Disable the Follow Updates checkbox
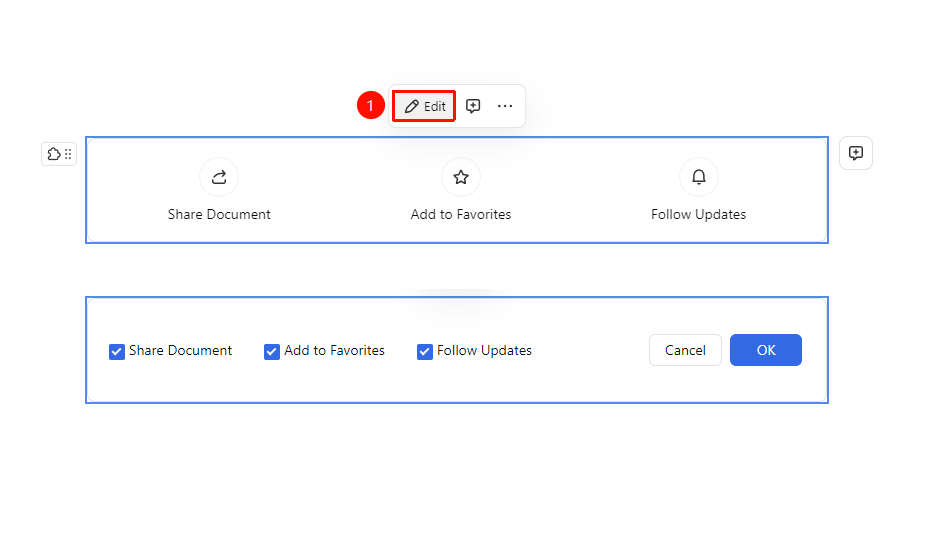 coord(425,352)
